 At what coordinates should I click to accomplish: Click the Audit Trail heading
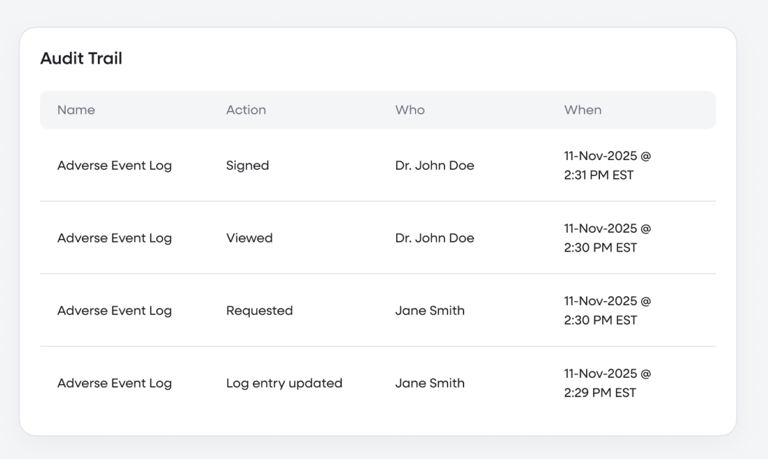click(x=81, y=59)
